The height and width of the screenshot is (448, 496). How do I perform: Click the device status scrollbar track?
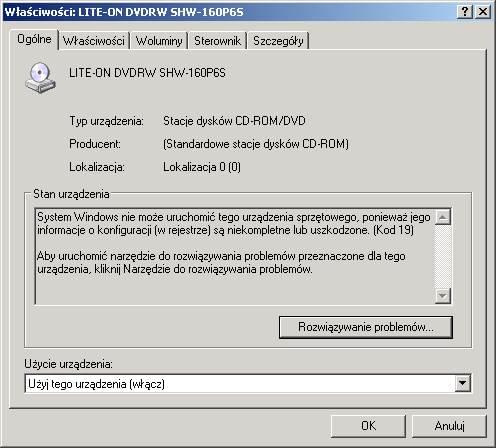point(443,256)
